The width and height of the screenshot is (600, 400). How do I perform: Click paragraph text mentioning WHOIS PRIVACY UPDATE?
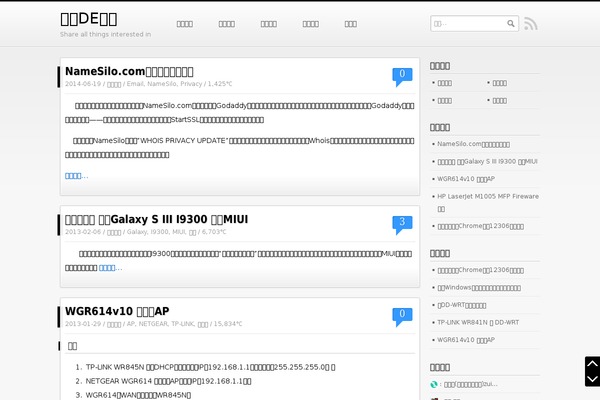240,148
